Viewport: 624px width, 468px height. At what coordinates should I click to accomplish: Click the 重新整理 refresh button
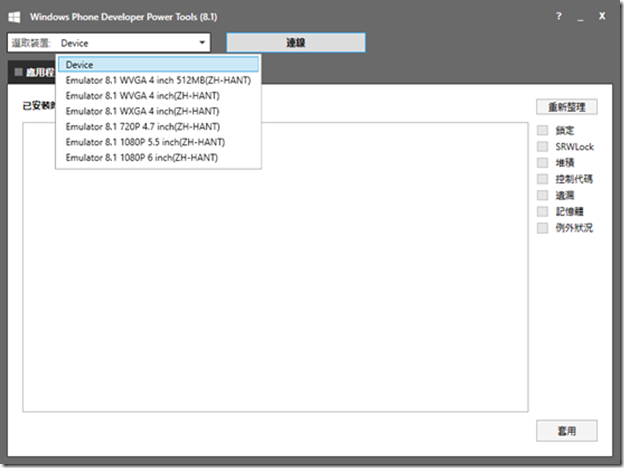point(567,107)
